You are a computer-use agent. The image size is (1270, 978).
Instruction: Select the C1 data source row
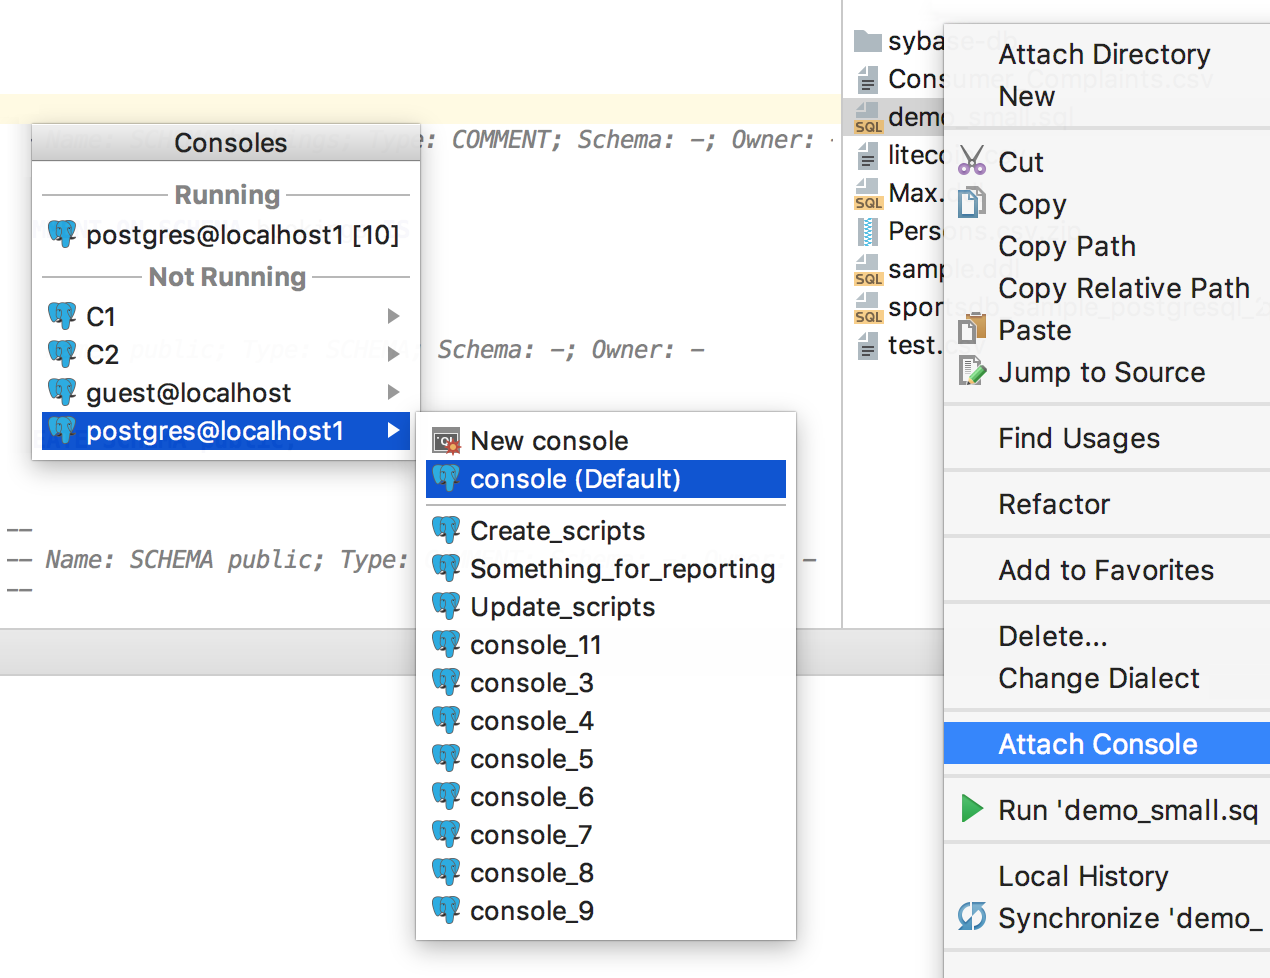click(x=226, y=317)
